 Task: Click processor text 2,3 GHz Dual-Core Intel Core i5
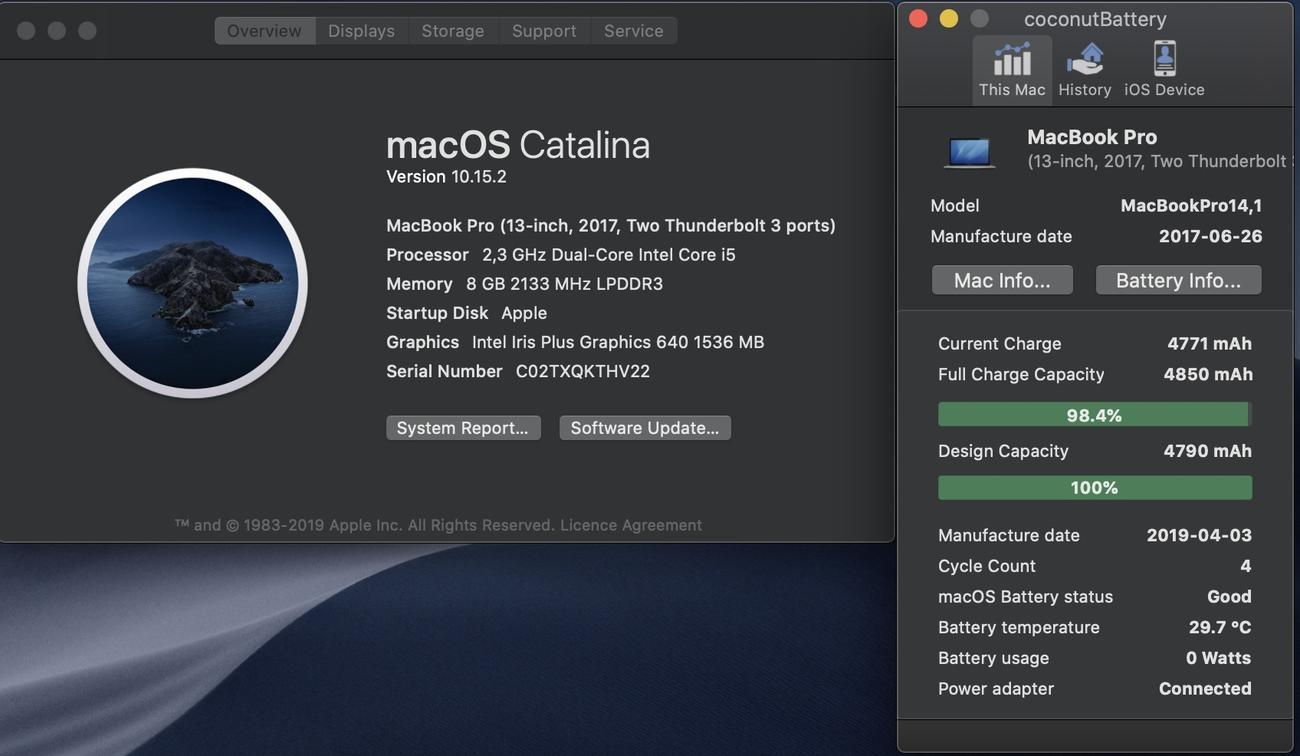(x=609, y=255)
